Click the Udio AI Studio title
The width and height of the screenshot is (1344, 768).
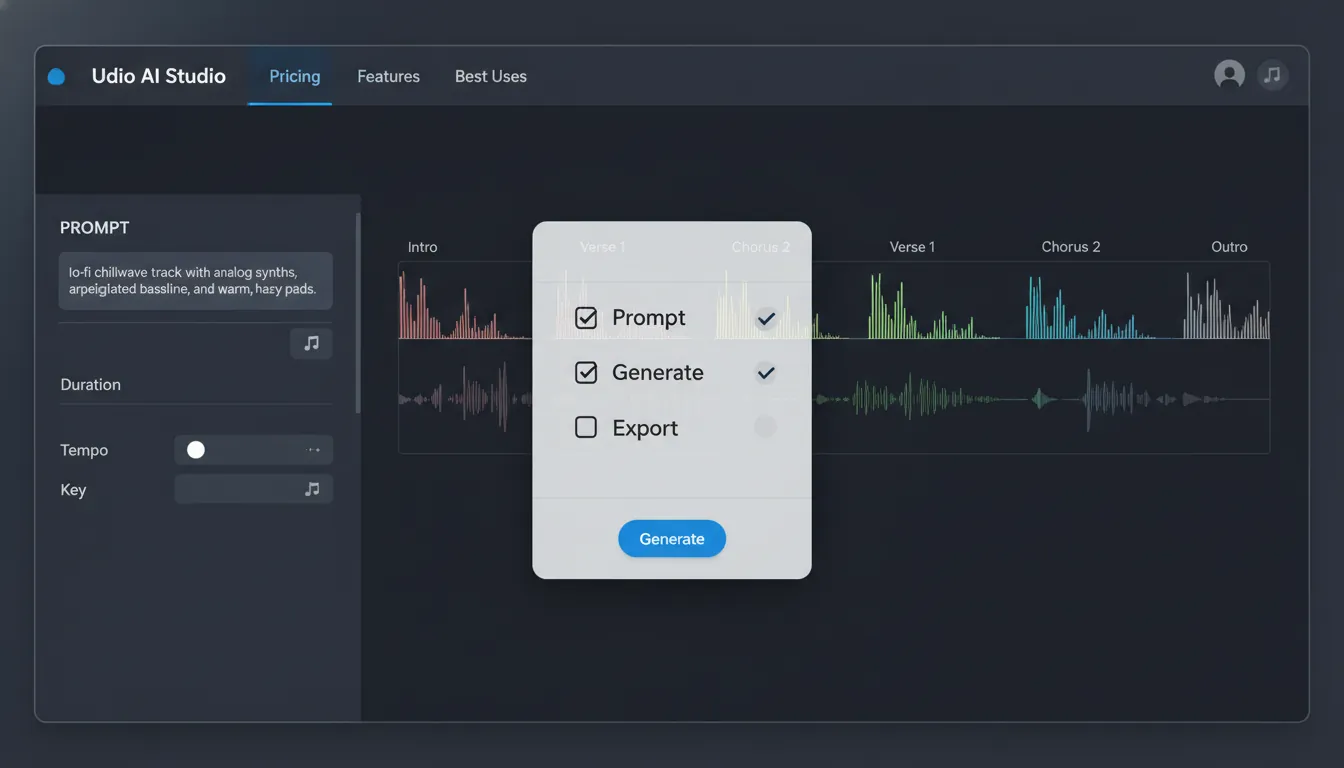(x=158, y=76)
